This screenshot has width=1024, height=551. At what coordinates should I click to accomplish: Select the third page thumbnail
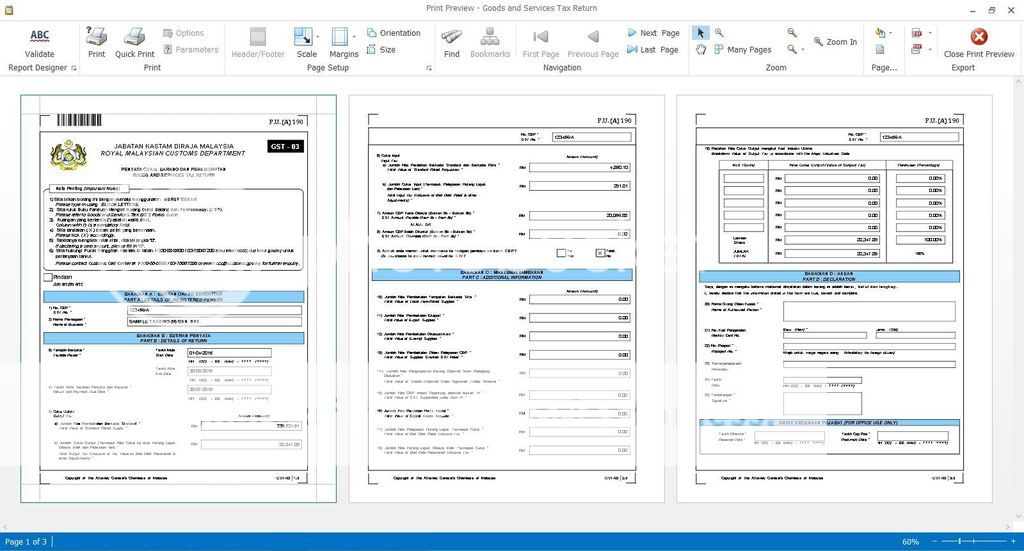pyautogui.click(x=834, y=298)
